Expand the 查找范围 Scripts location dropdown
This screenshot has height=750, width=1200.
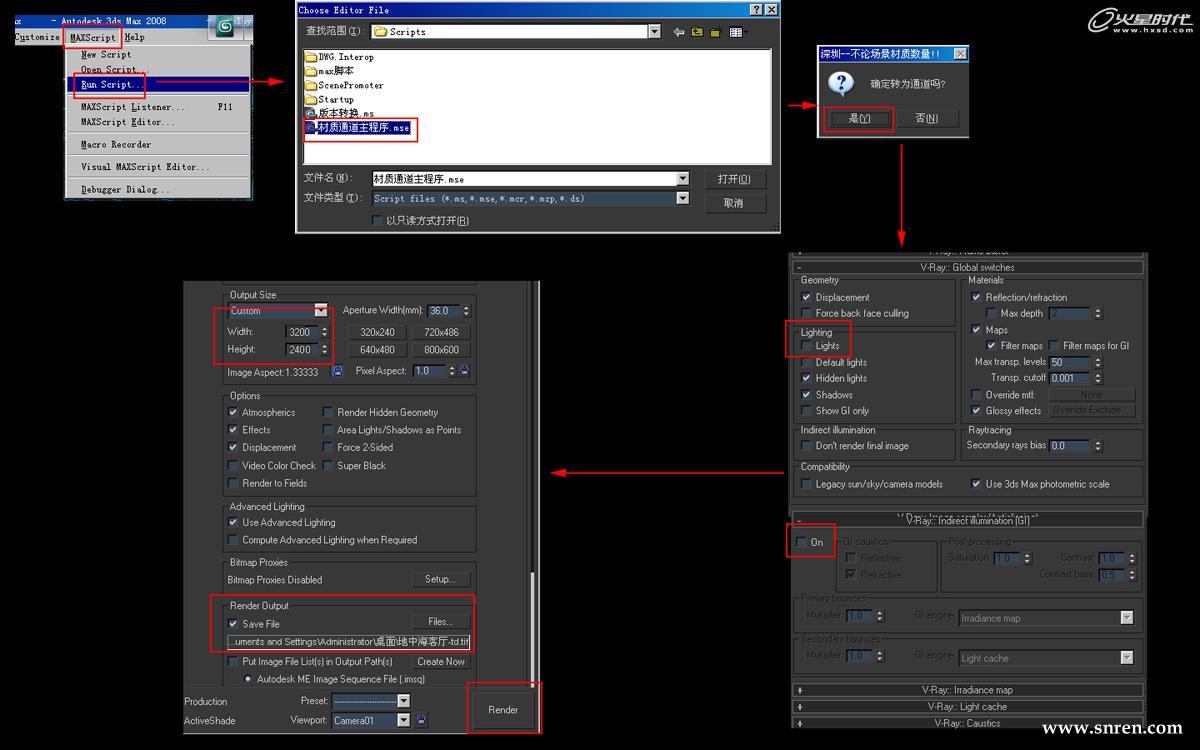pyautogui.click(x=654, y=32)
